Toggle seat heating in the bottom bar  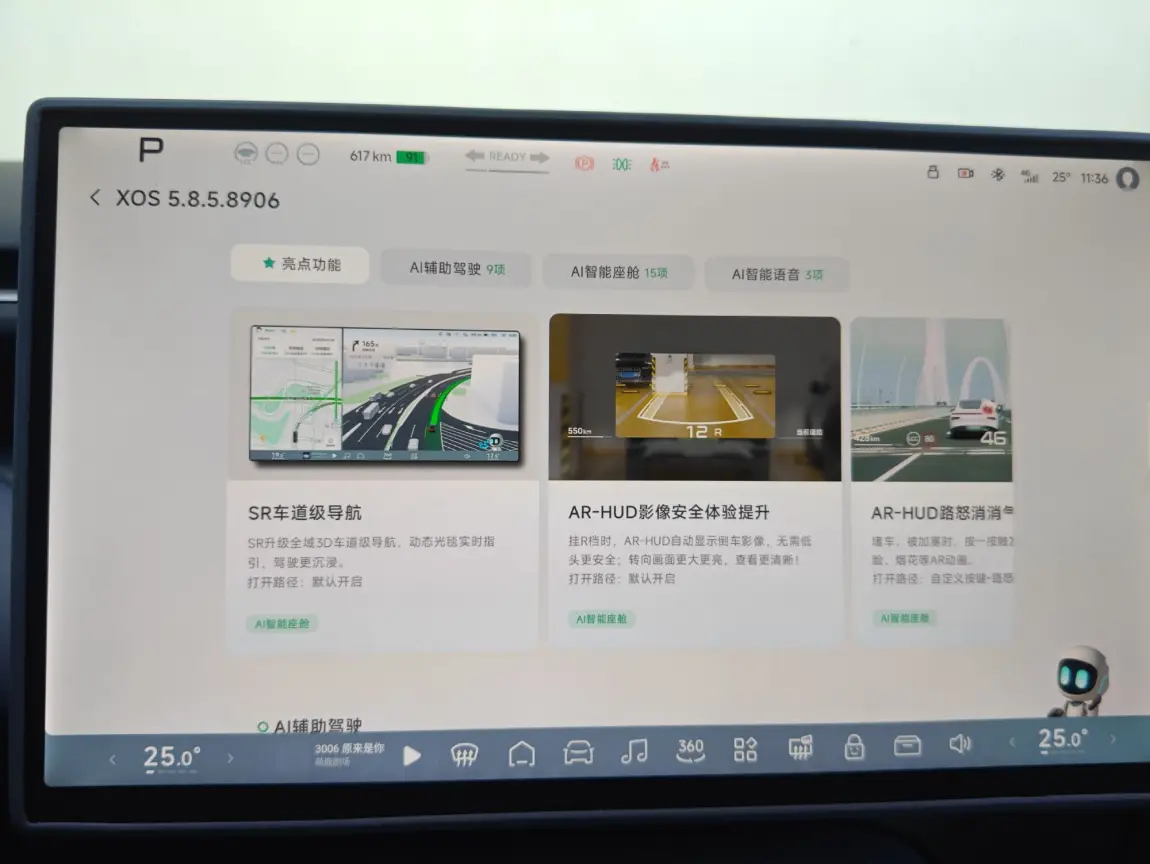(x=800, y=748)
